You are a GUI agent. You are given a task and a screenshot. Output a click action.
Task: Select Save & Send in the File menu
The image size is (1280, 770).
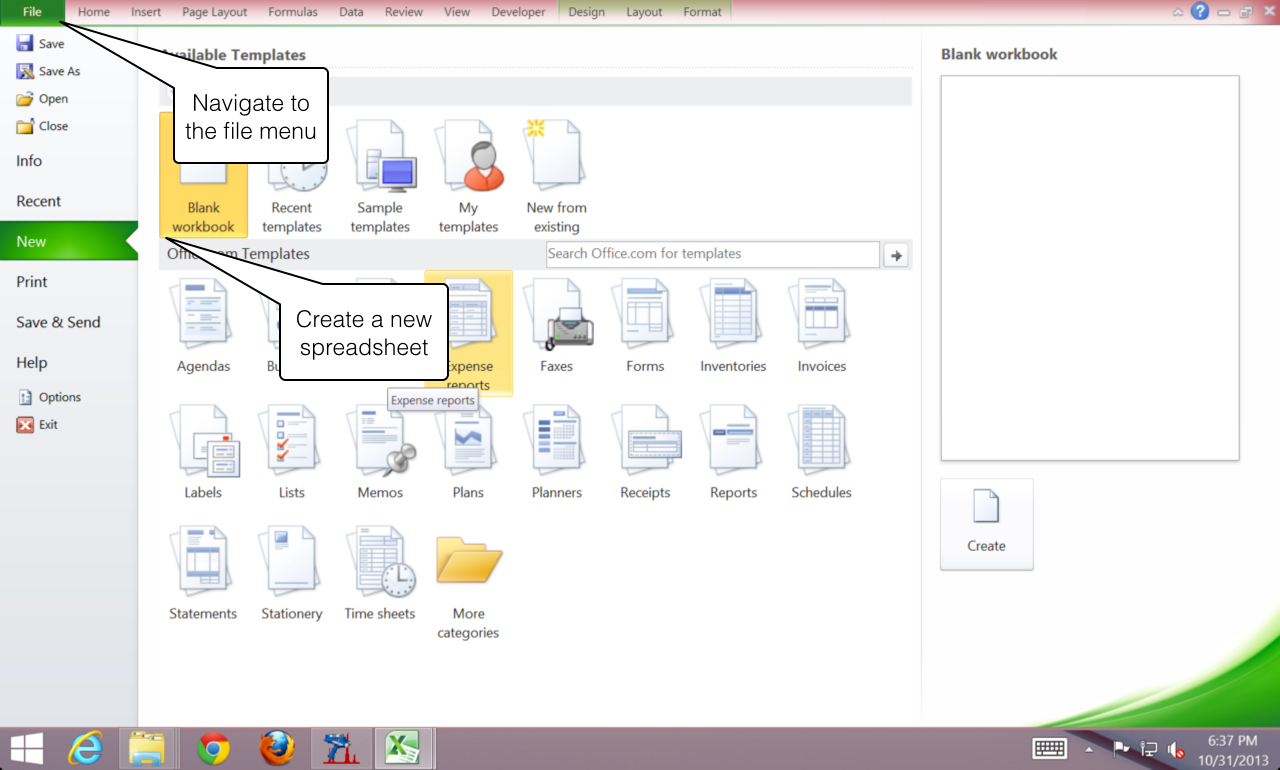pyautogui.click(x=57, y=322)
